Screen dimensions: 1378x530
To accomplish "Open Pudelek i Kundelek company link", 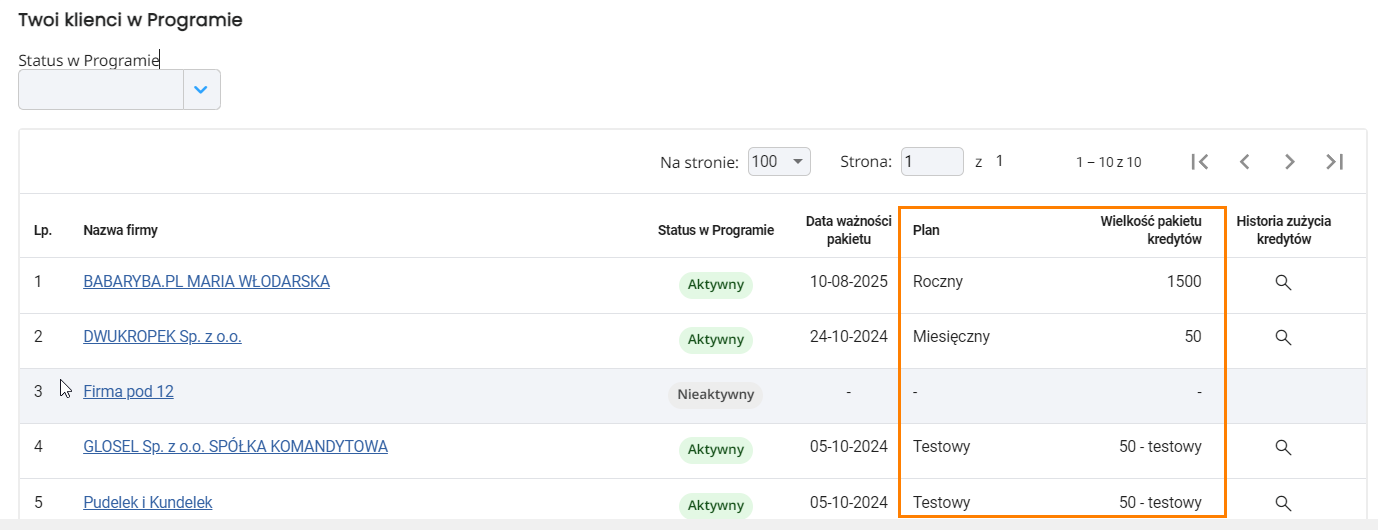I will tap(148, 502).
